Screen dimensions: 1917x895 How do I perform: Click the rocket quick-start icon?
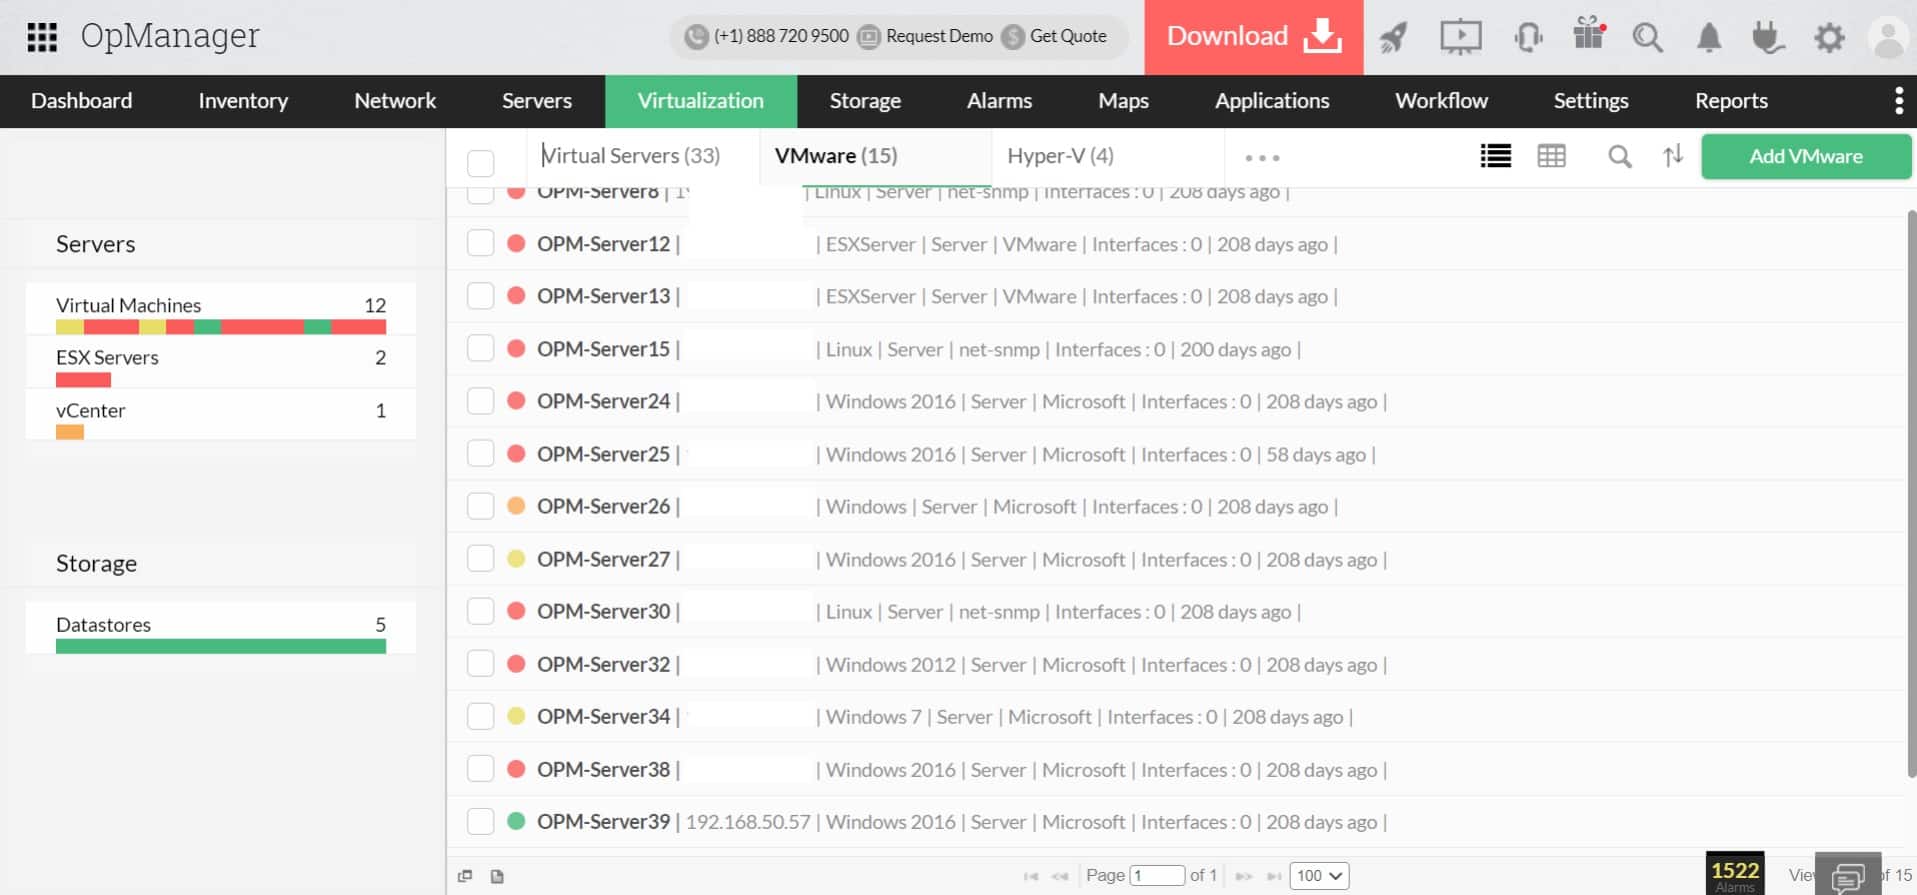pyautogui.click(x=1393, y=38)
